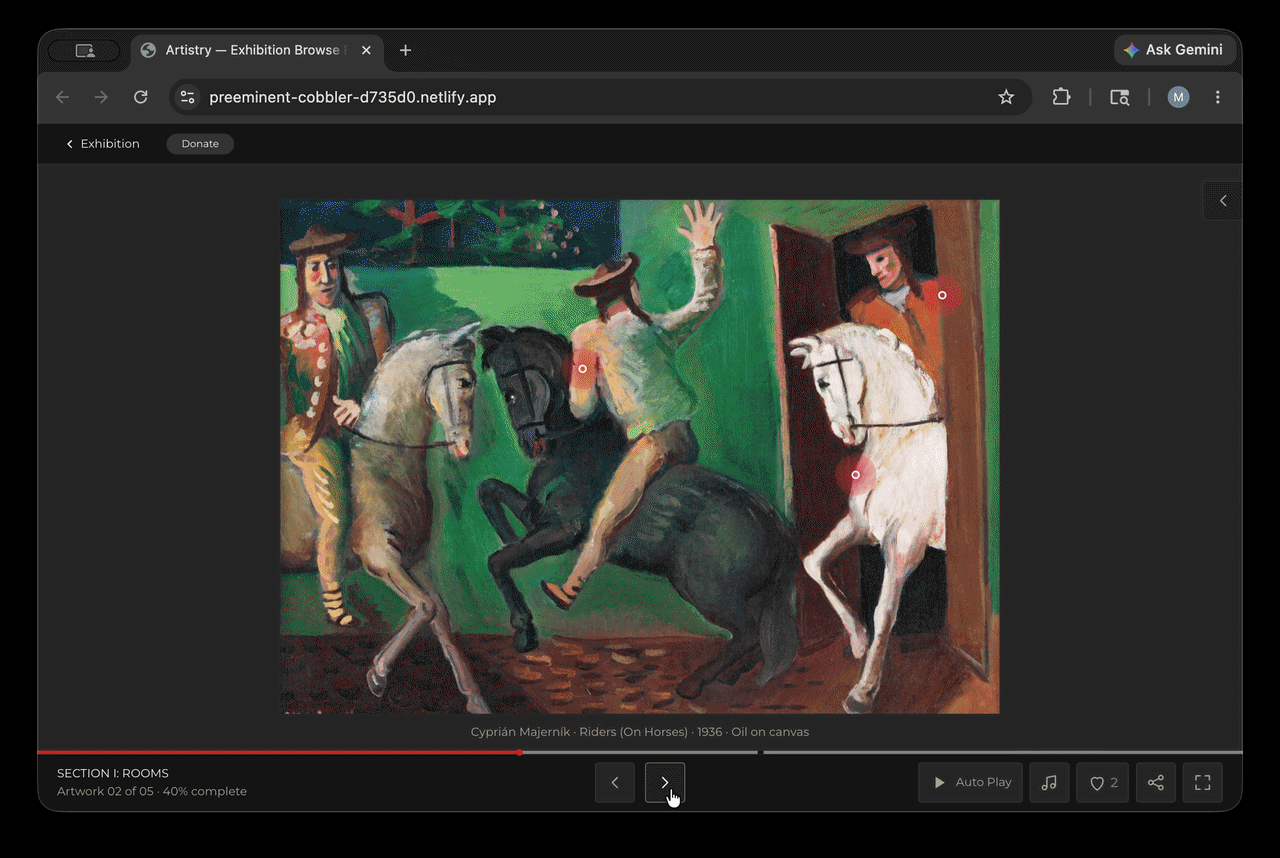
Task: Open the share options
Action: click(1155, 782)
